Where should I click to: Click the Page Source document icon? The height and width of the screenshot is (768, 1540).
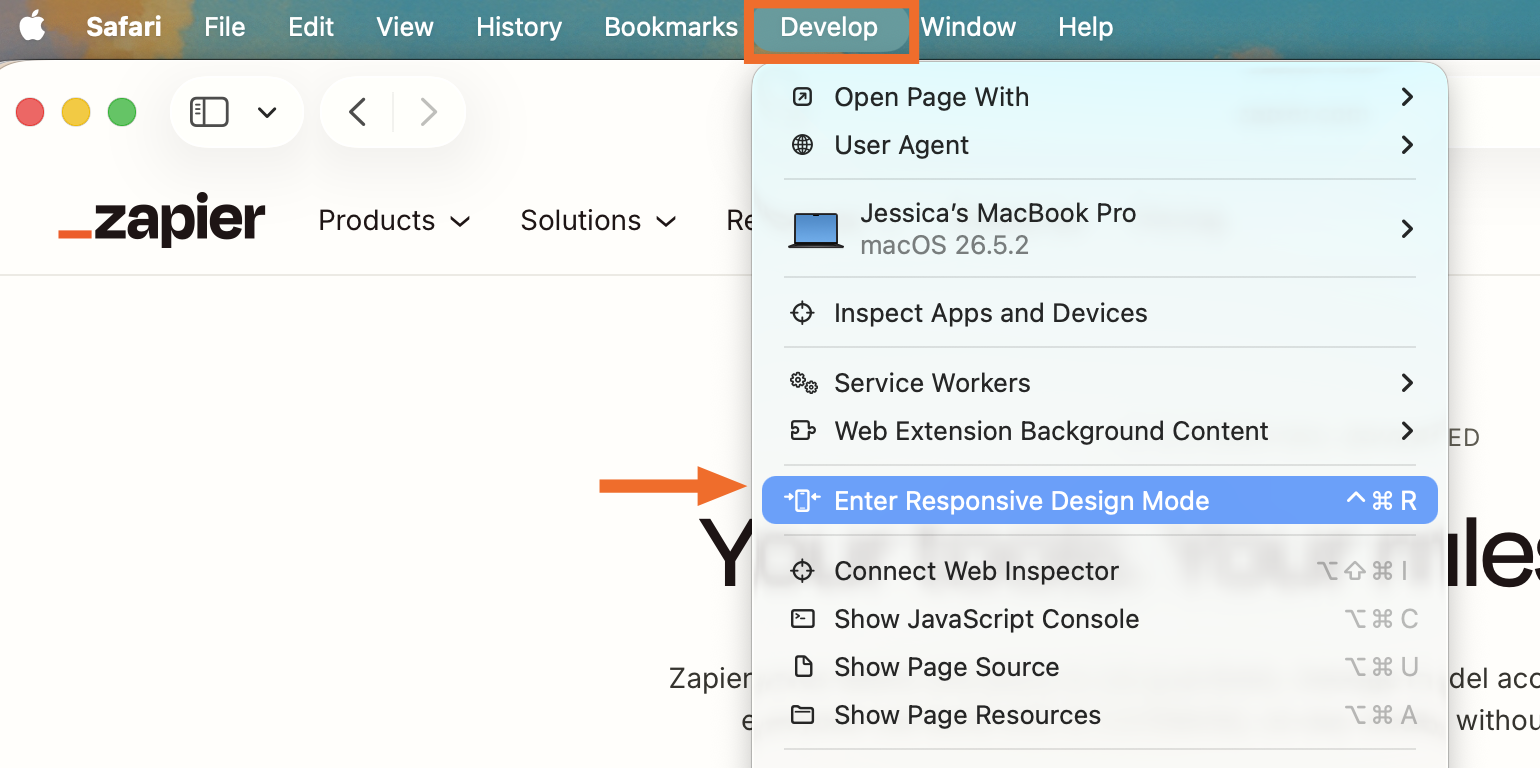tap(802, 667)
